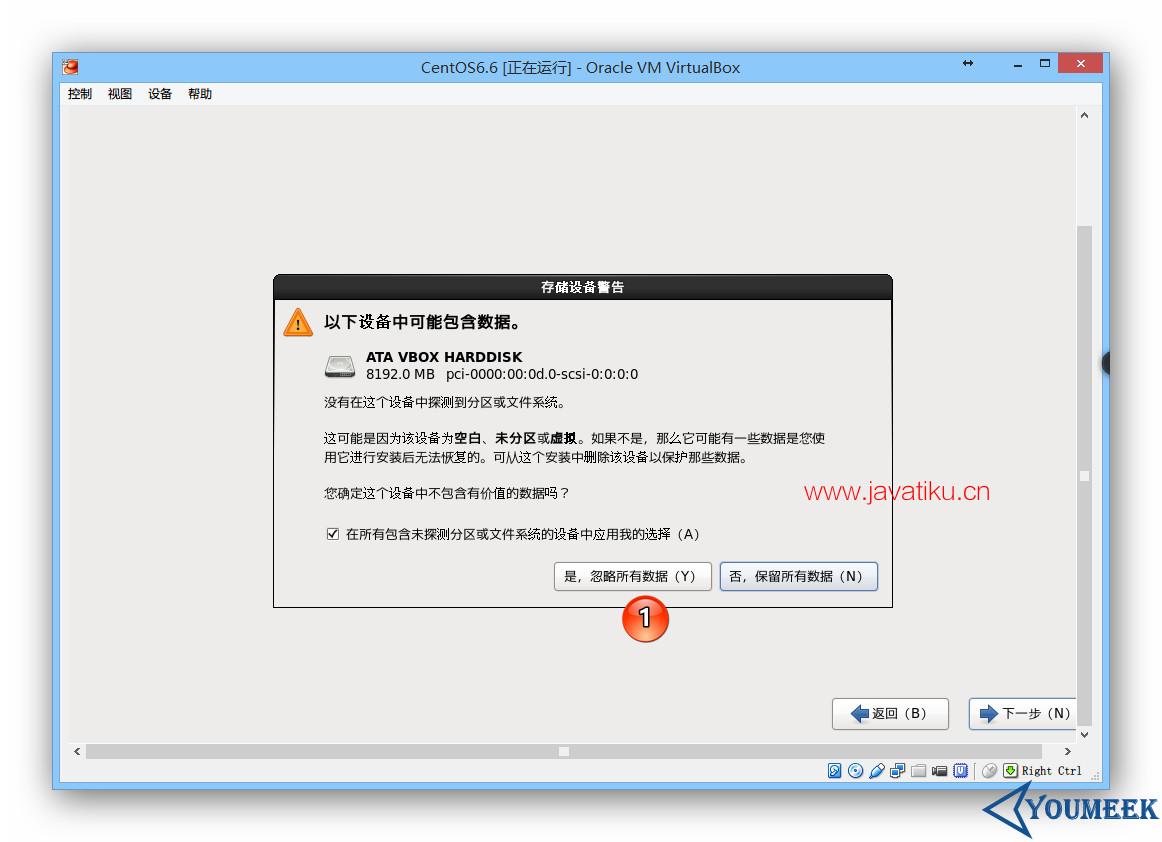Image resolution: width=1162 pixels, height=842 pixels.
Task: Click the shared folders status icon
Action: (x=918, y=771)
